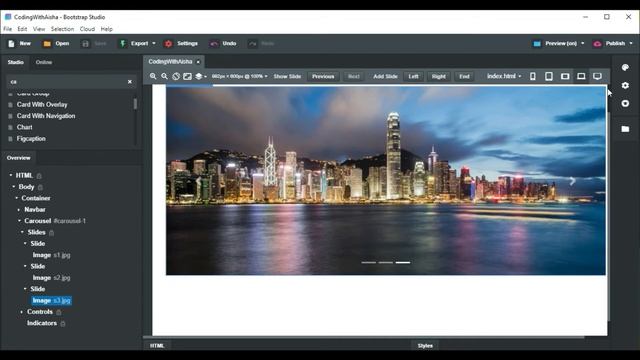Click the Show Slide button
Screen dimensions: 640x360
tap(287, 76)
